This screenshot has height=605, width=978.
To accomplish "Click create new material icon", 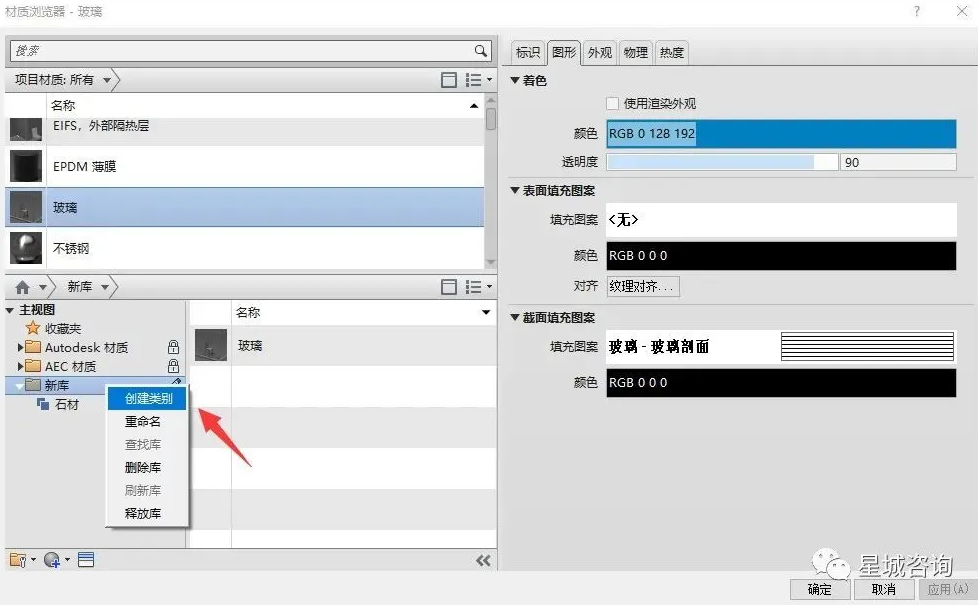I will point(56,559).
